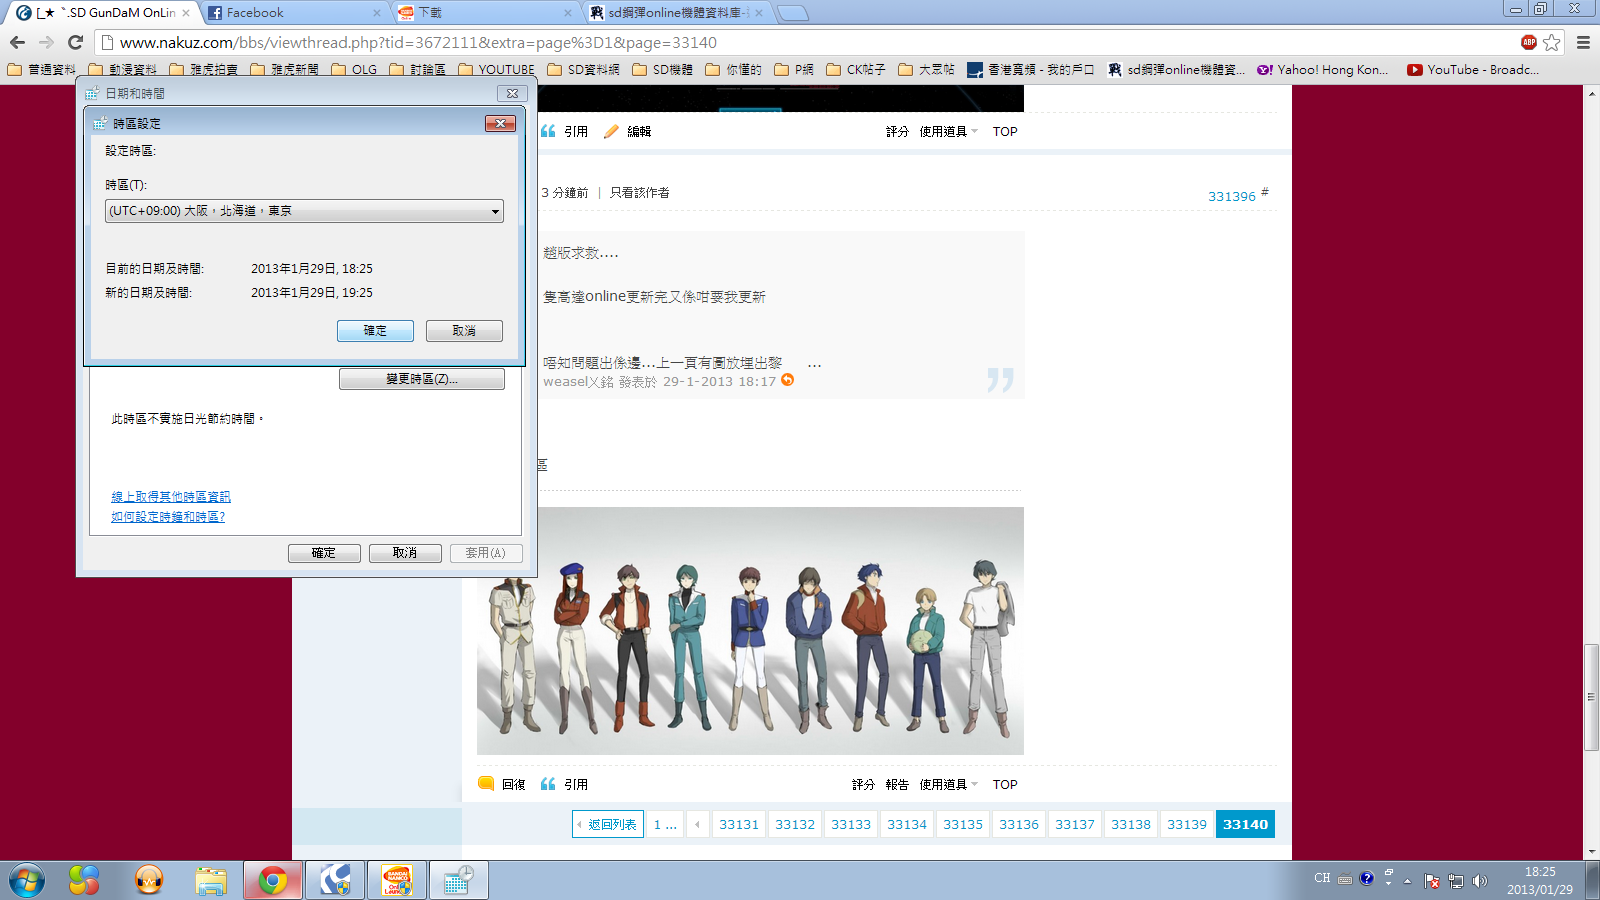Go to forum page 33139
Viewport: 1600px width, 900px height.
point(1187,824)
